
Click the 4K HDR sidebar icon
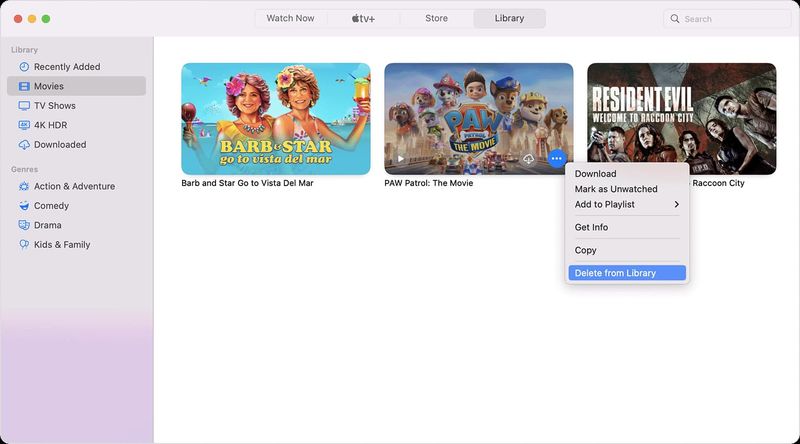[x=24, y=125]
